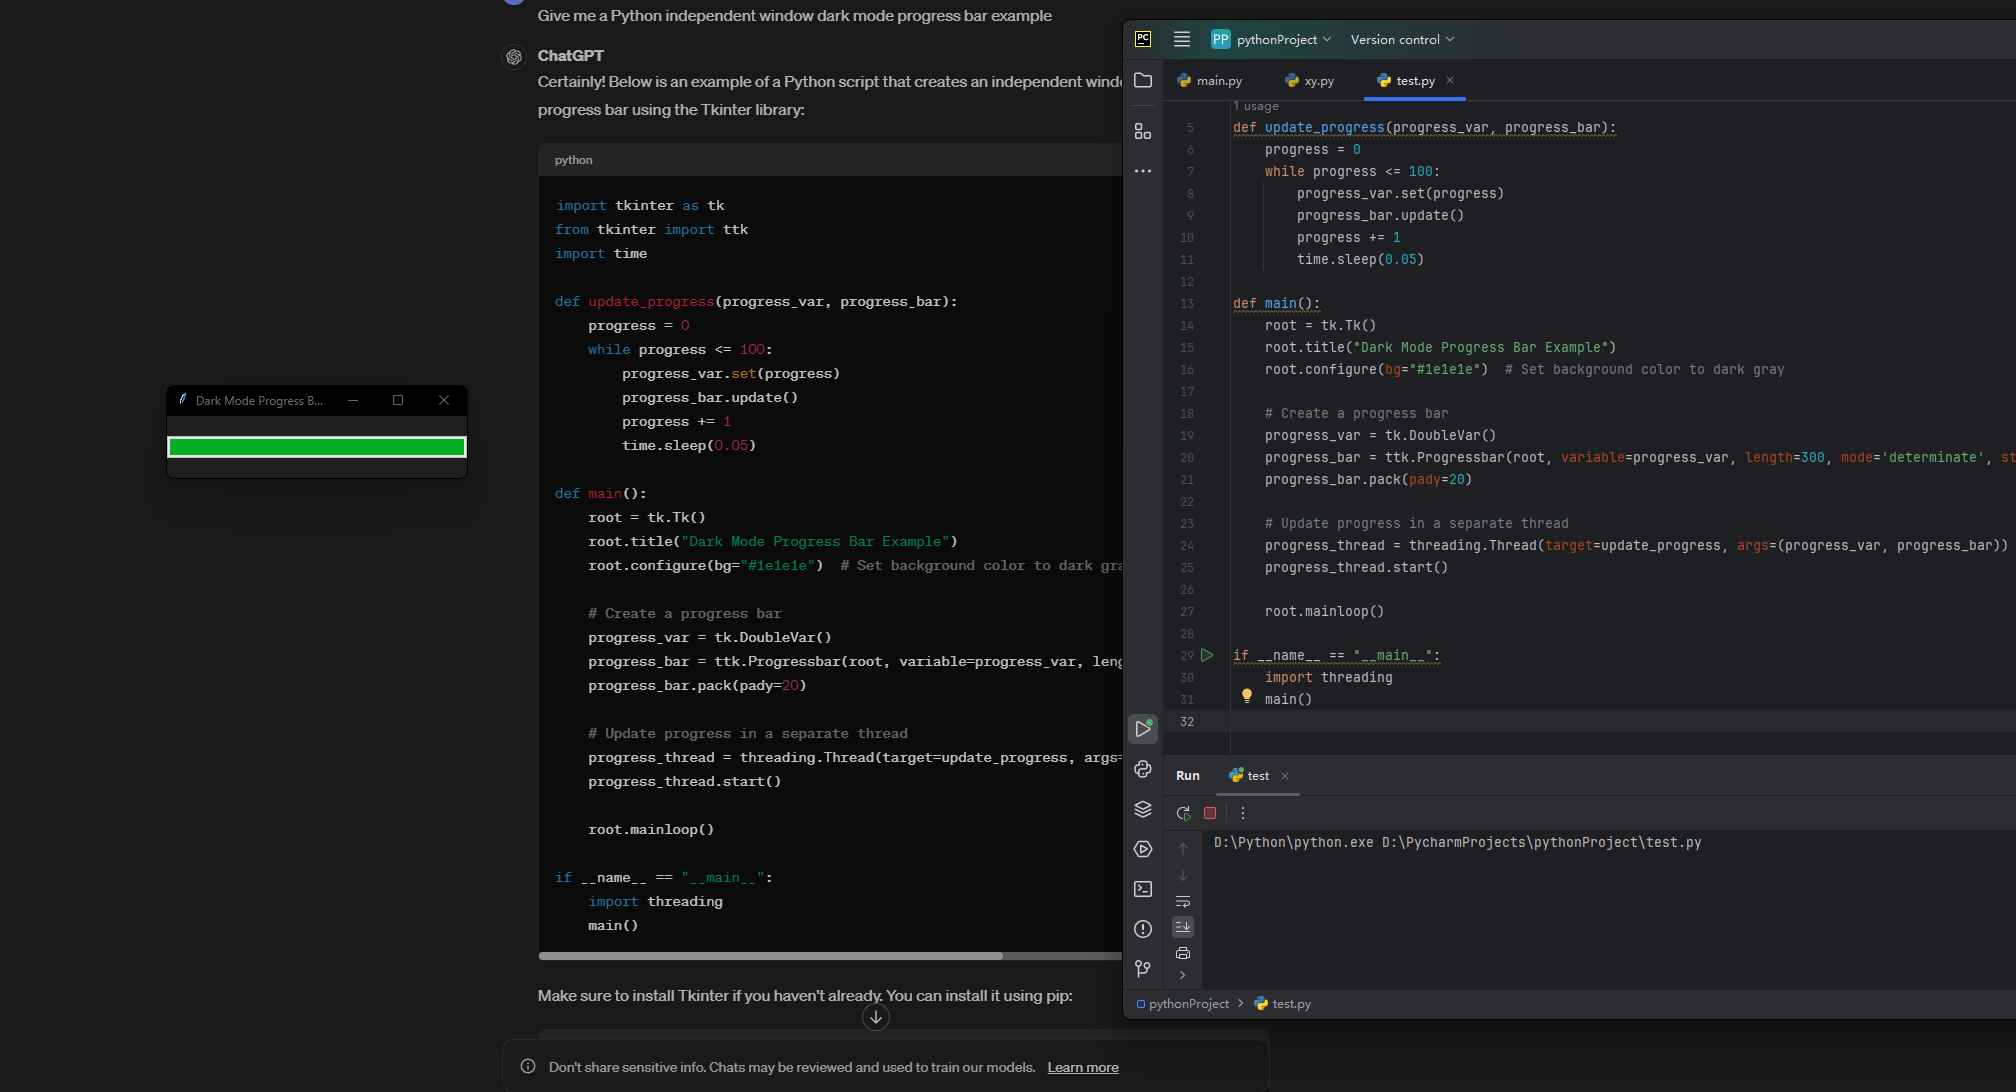Open the Git version control tool window

(x=1143, y=968)
